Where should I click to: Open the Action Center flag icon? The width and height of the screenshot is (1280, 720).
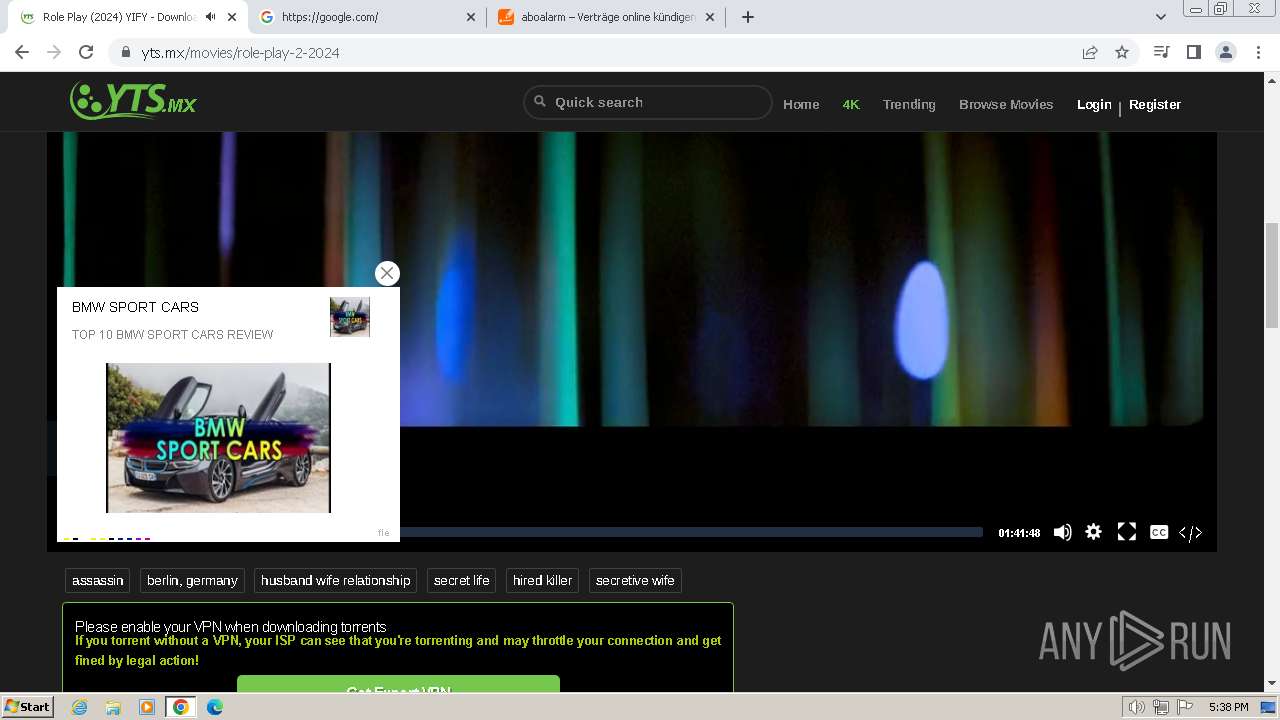[x=1184, y=707]
